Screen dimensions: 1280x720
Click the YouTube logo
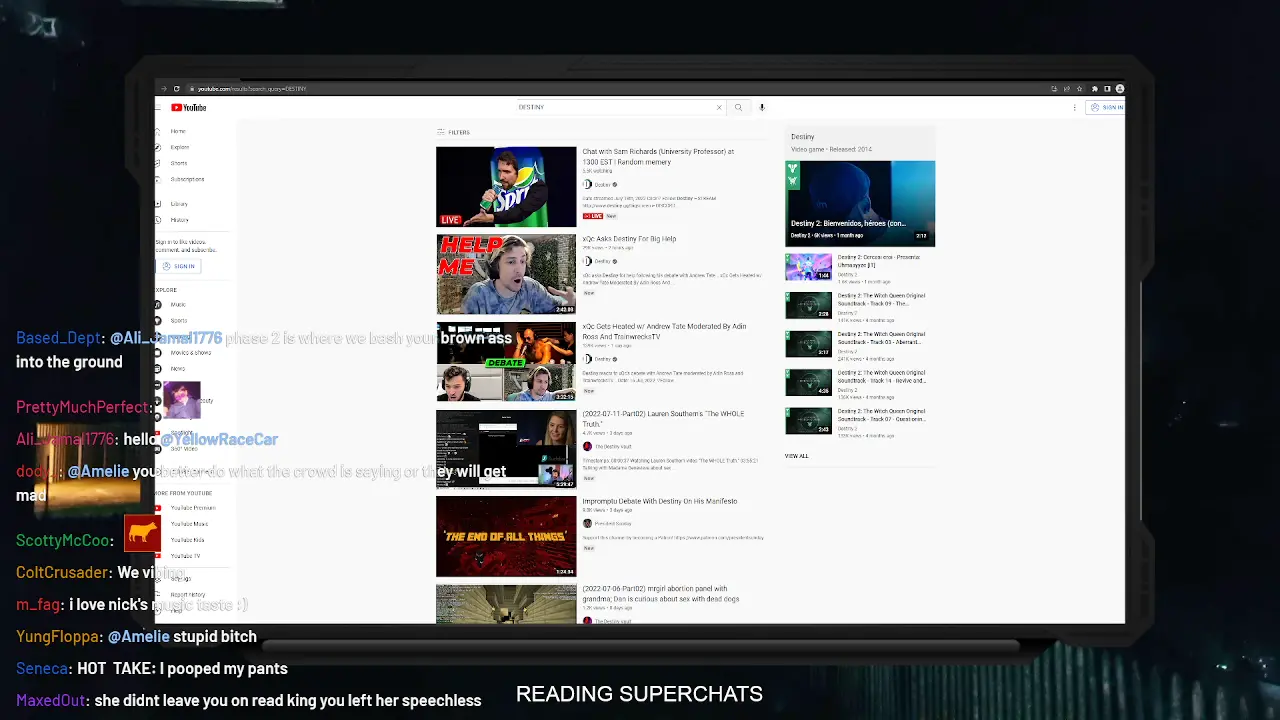(x=189, y=108)
